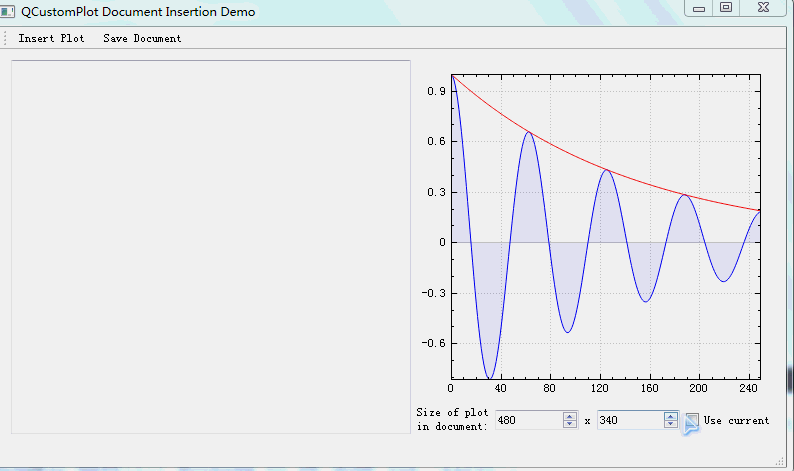Click the -0.6 y-axis tick label
794x471 pixels.
(x=433, y=343)
